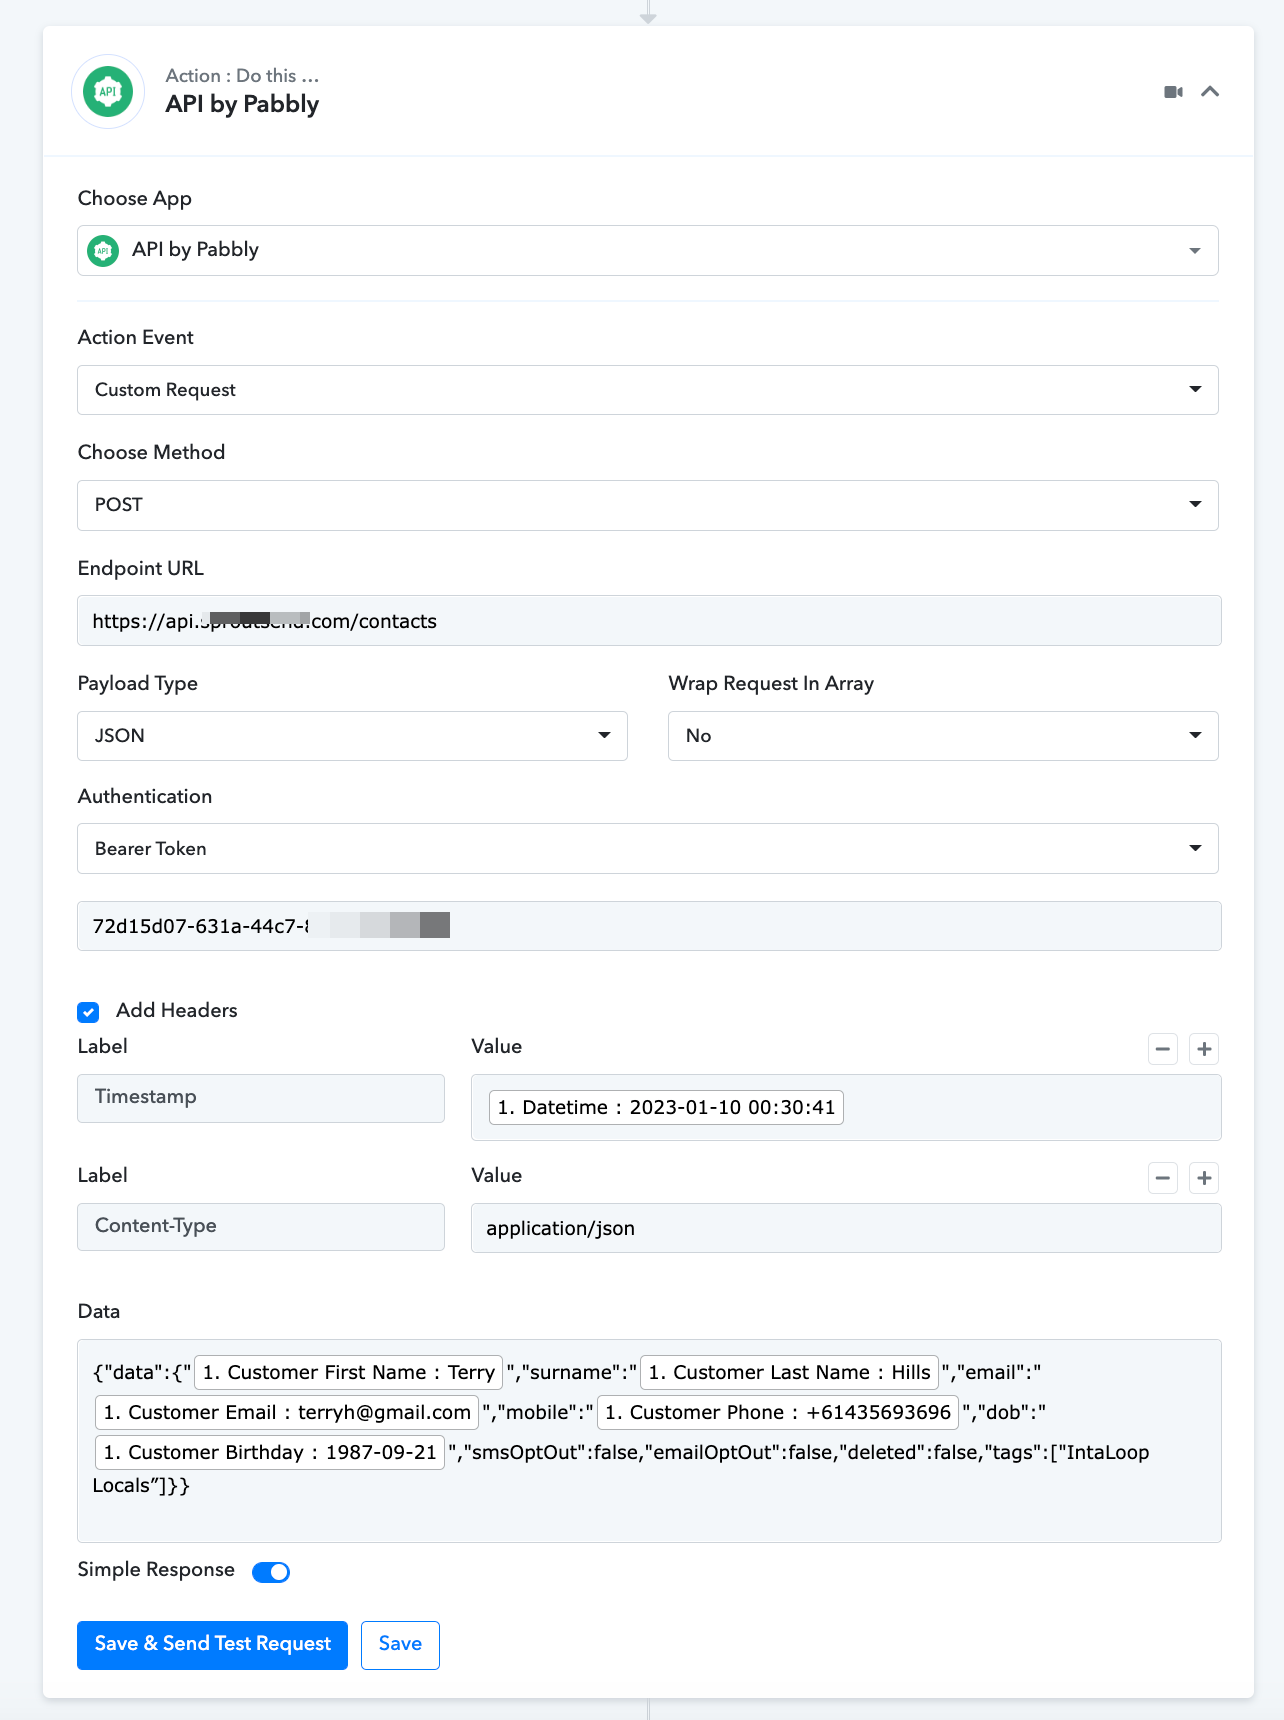The width and height of the screenshot is (1284, 1720).
Task: Click the Customer Last Name mapped tag
Action: tap(790, 1373)
